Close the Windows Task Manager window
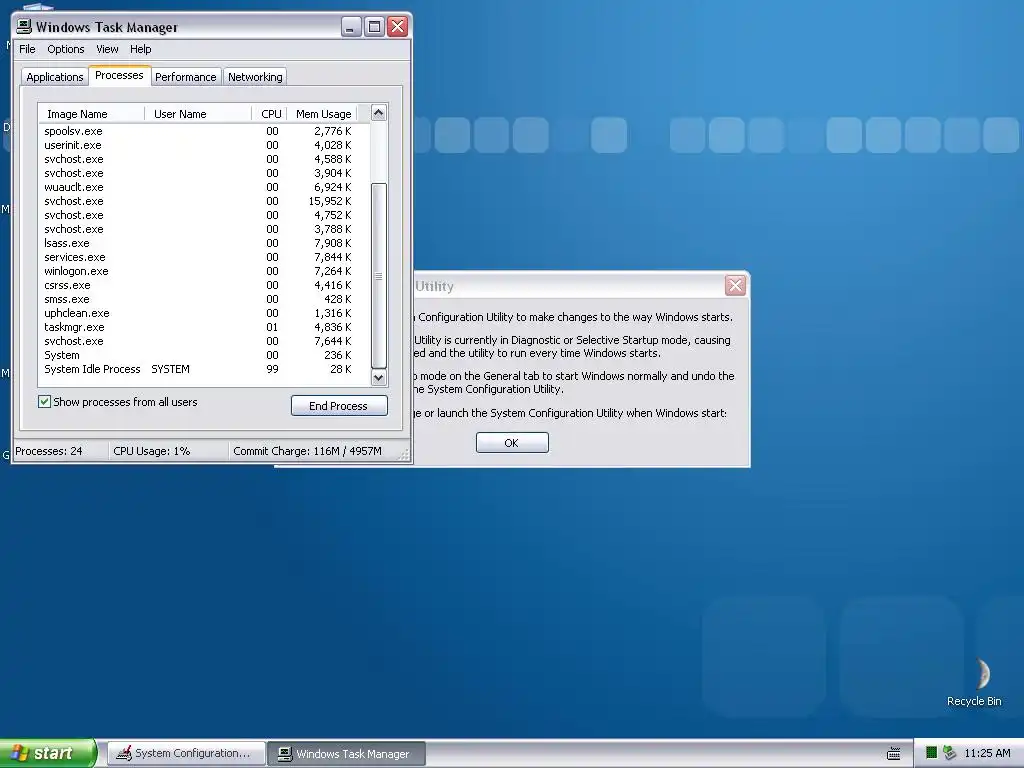This screenshot has width=1024, height=768. point(398,27)
